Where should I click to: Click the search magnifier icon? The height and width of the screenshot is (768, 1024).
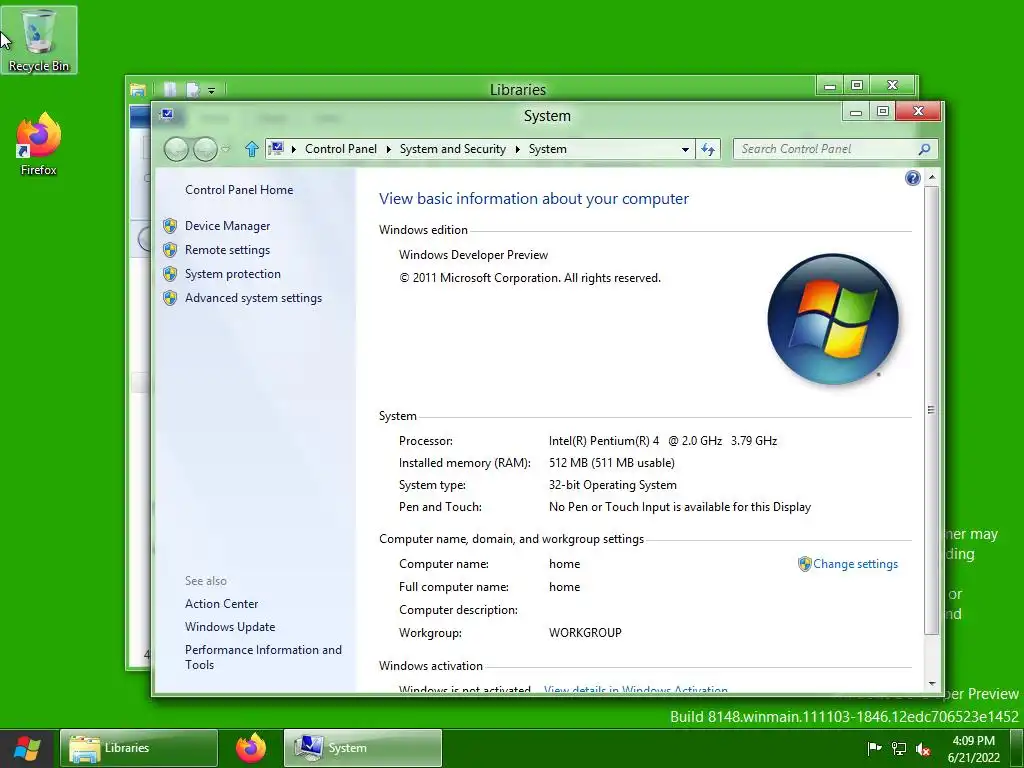924,150
